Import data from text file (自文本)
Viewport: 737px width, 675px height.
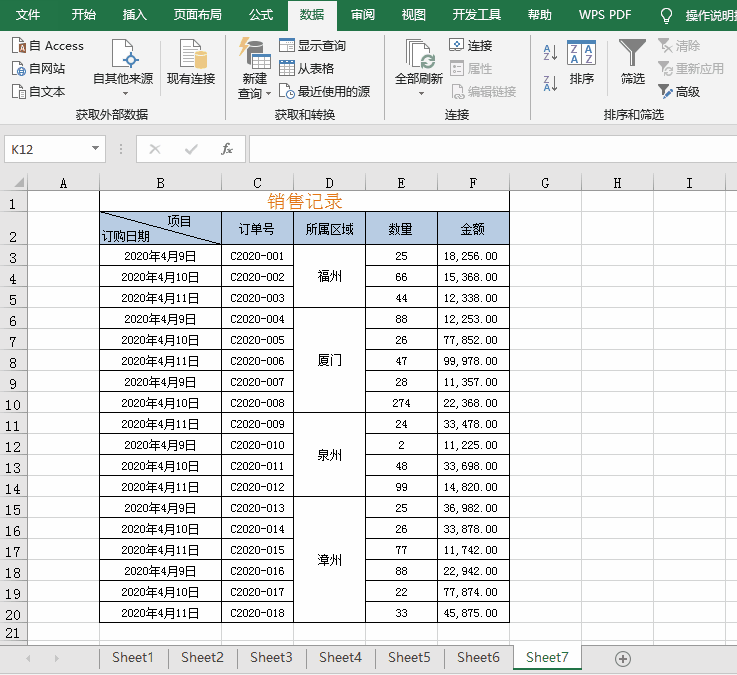[39, 91]
